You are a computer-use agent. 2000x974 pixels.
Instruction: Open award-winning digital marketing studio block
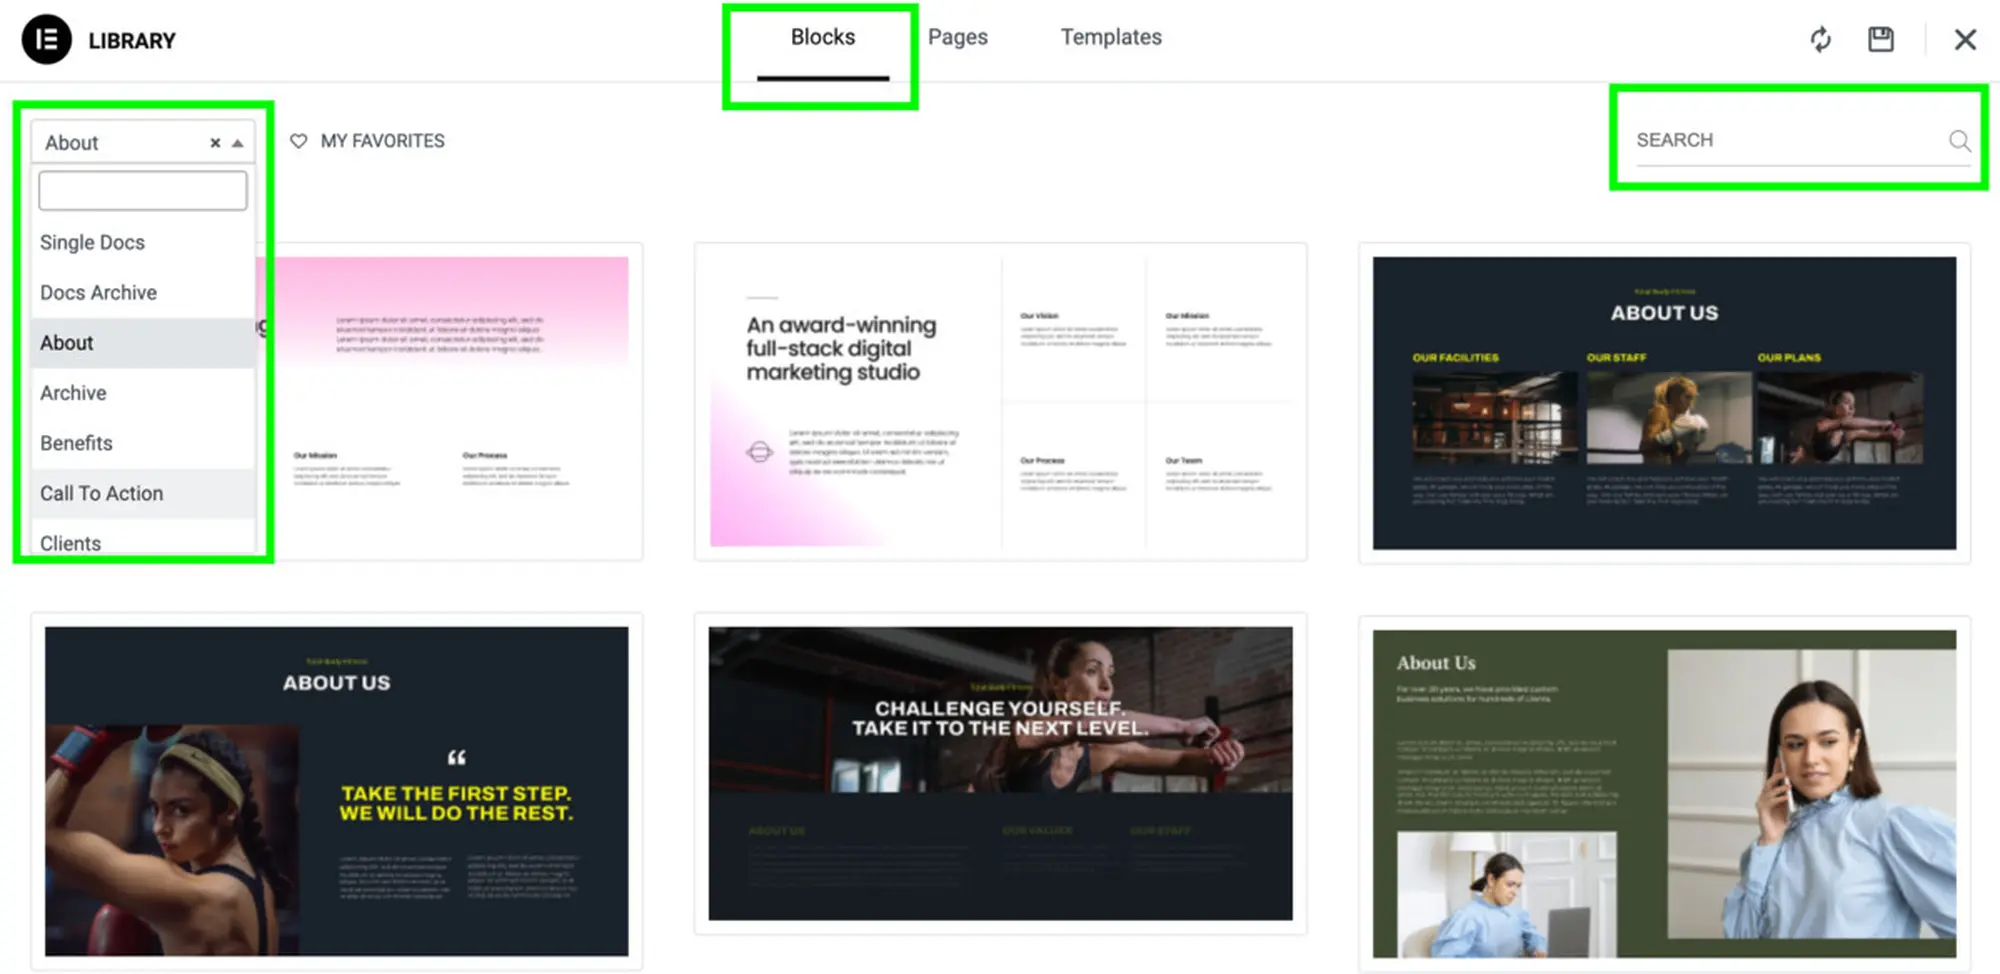point(1000,402)
